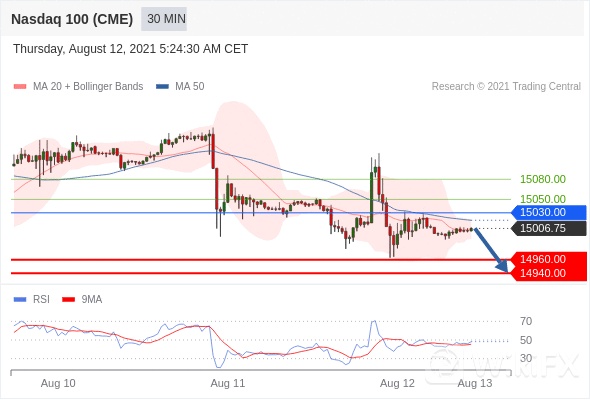Click the black 15006.75 current price tag

(549, 228)
